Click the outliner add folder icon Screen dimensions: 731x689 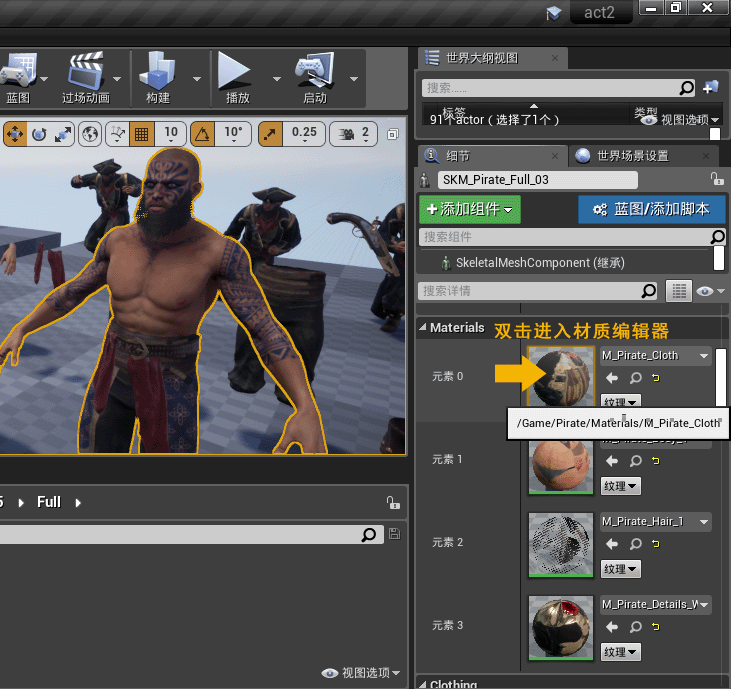point(711,88)
